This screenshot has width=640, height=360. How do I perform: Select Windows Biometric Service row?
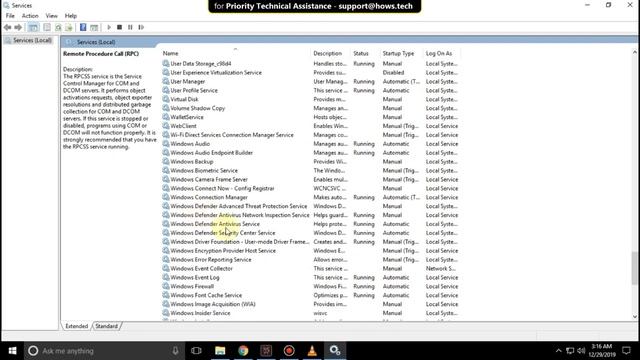(310, 171)
